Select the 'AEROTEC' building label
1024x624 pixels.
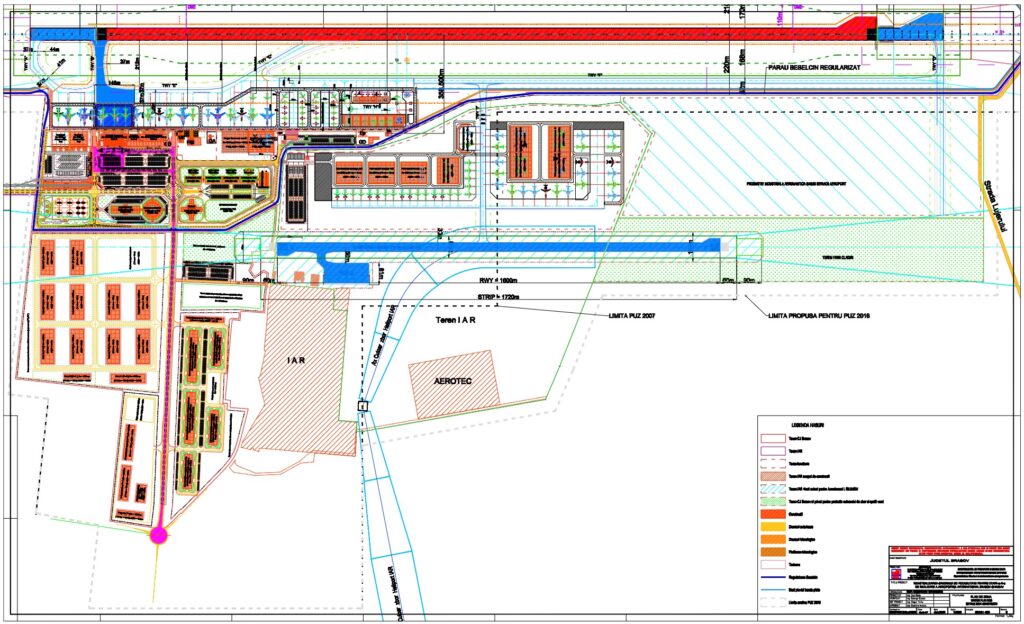pyautogui.click(x=453, y=381)
